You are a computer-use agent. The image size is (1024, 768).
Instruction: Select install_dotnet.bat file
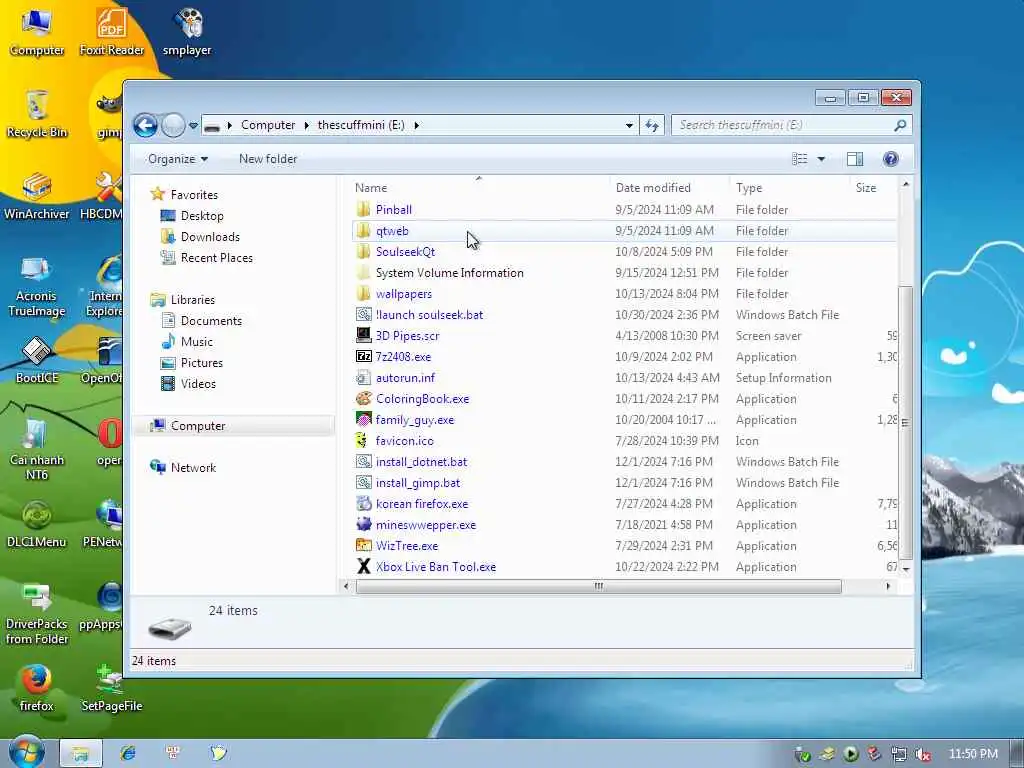click(x=421, y=462)
